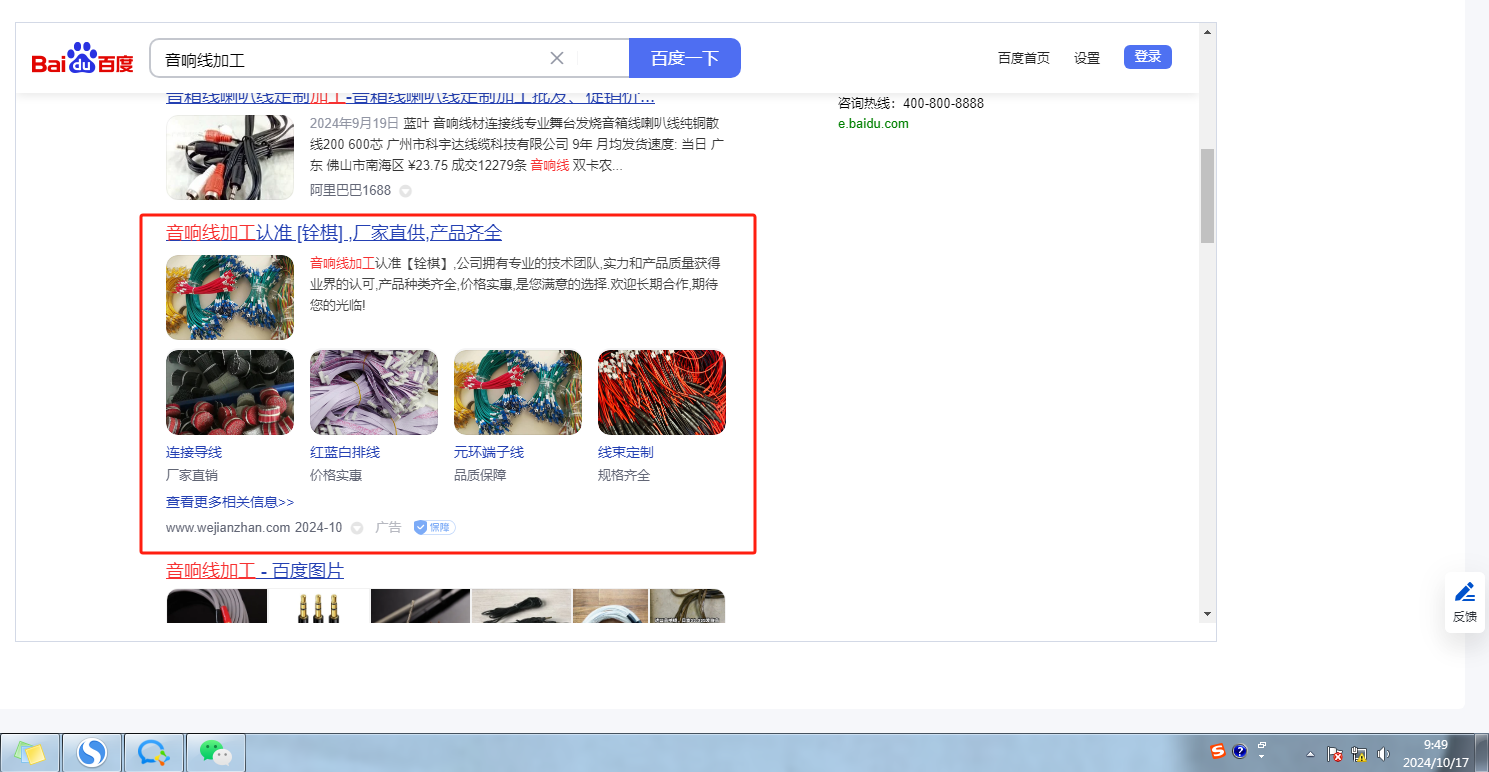Open the WeChat taskbar icon
This screenshot has width=1489, height=772.
point(215,752)
